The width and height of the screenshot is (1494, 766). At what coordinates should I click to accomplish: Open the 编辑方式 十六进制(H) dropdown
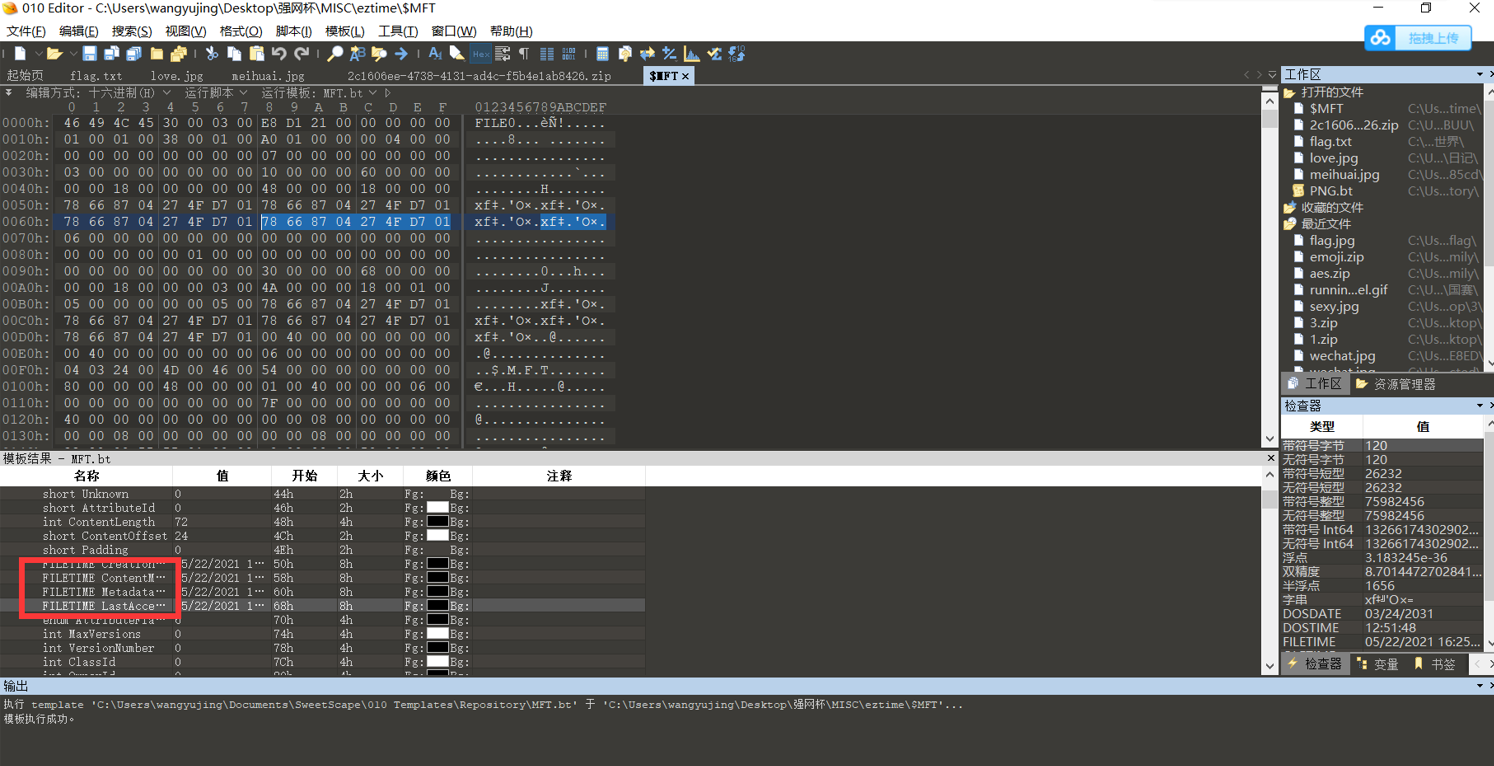(165, 93)
